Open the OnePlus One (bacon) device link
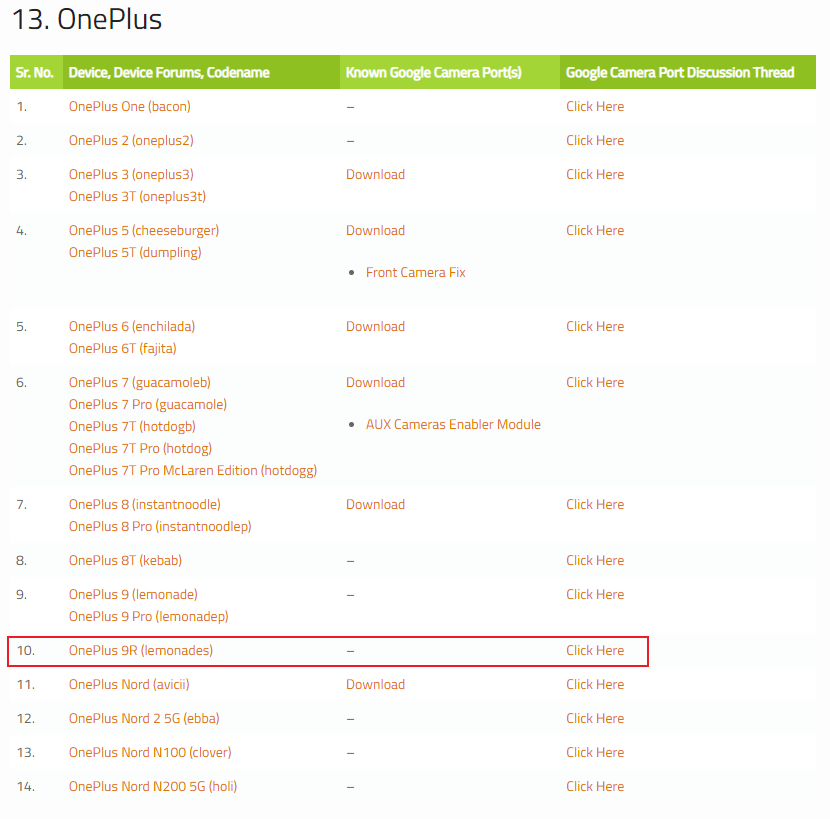This screenshot has width=830, height=819. click(x=129, y=106)
